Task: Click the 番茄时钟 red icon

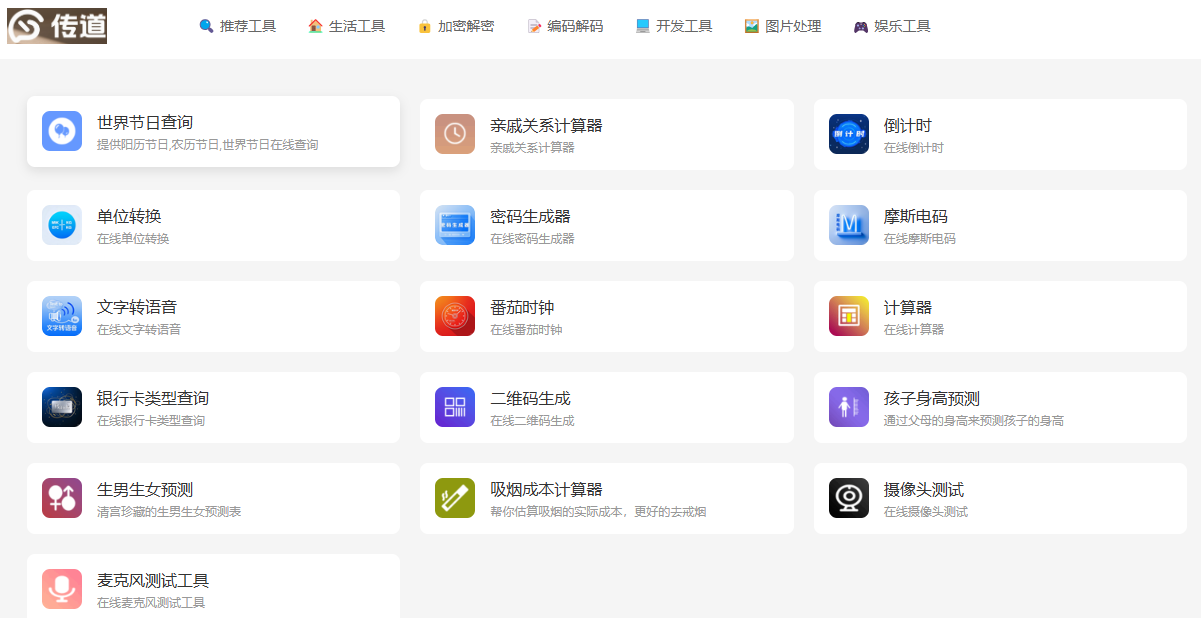Action: [455, 316]
